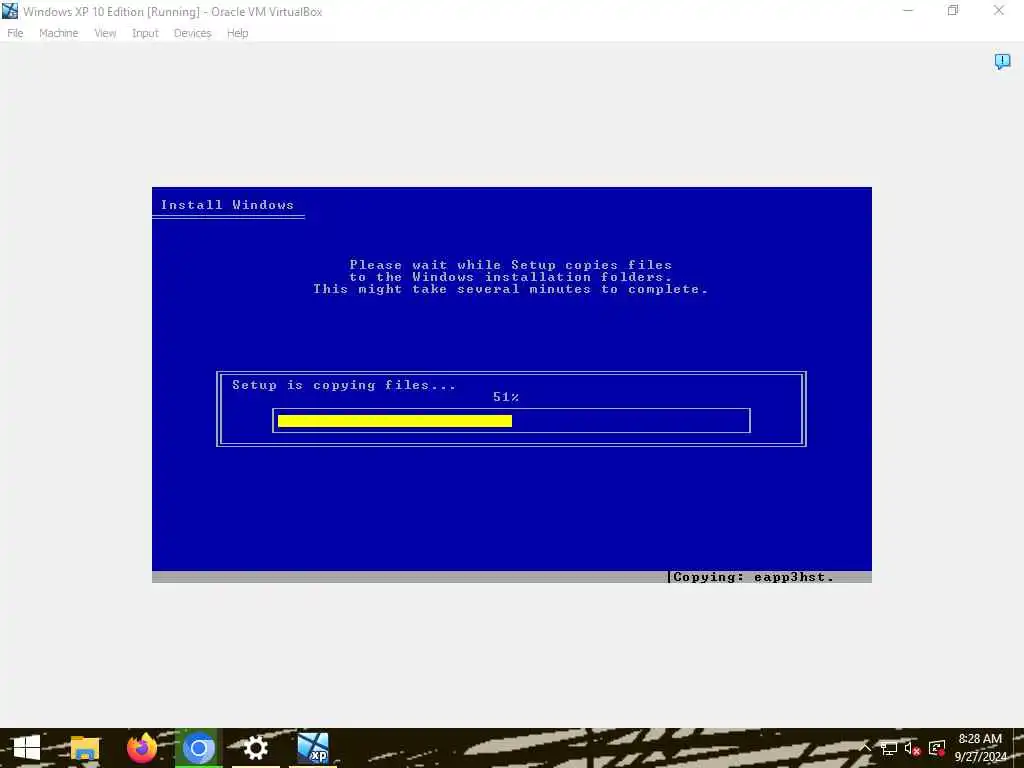Viewport: 1024px width, 768px height.
Task: Click 'Please wait while Setup copies files' line
Action: pyautogui.click(x=511, y=265)
